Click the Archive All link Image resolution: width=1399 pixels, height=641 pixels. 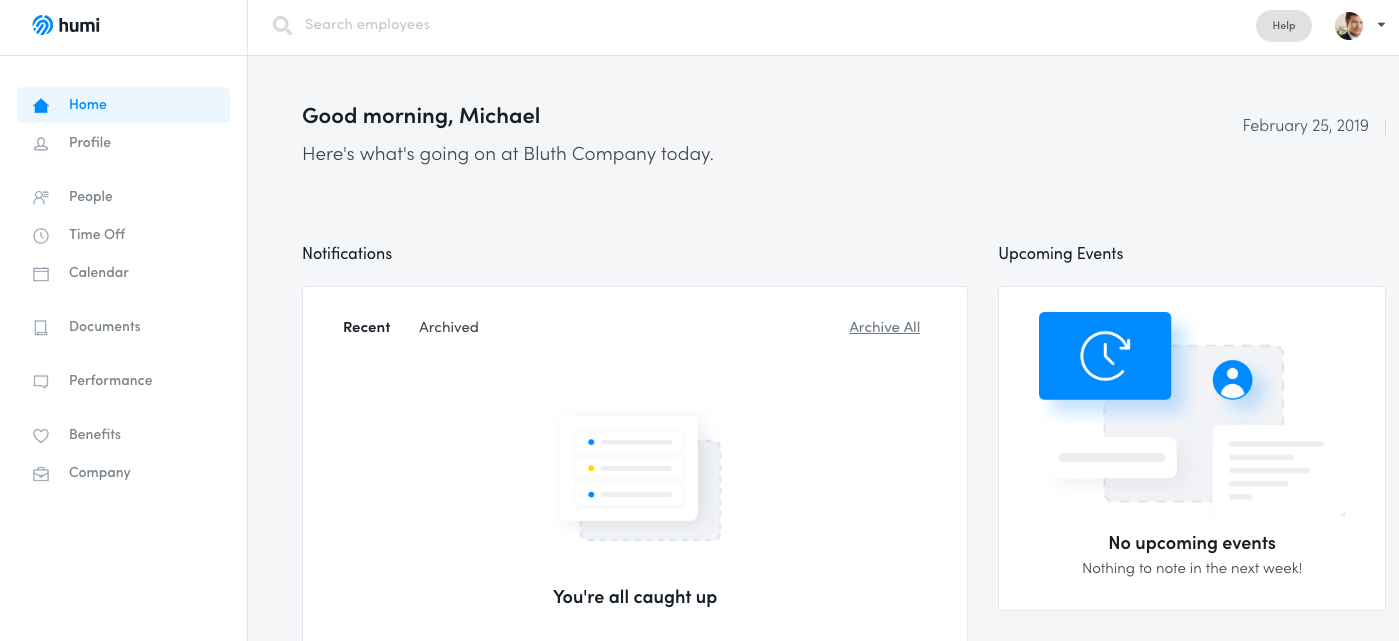pos(885,328)
